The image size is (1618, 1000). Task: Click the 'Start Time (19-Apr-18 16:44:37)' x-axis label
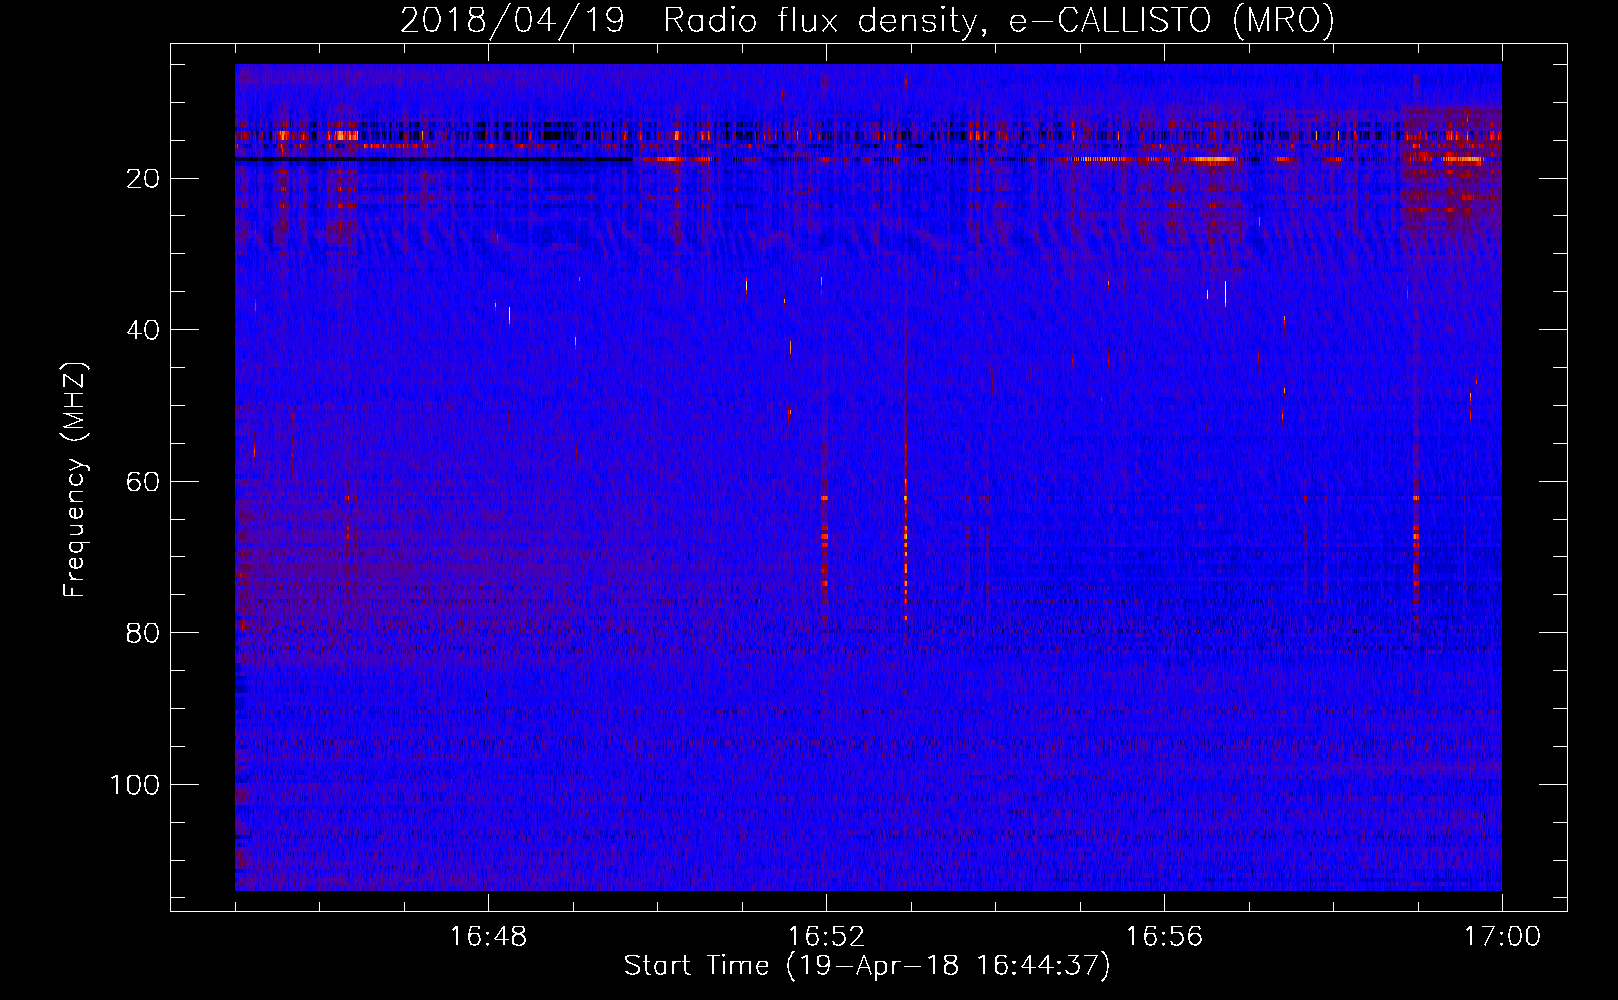click(x=867, y=966)
